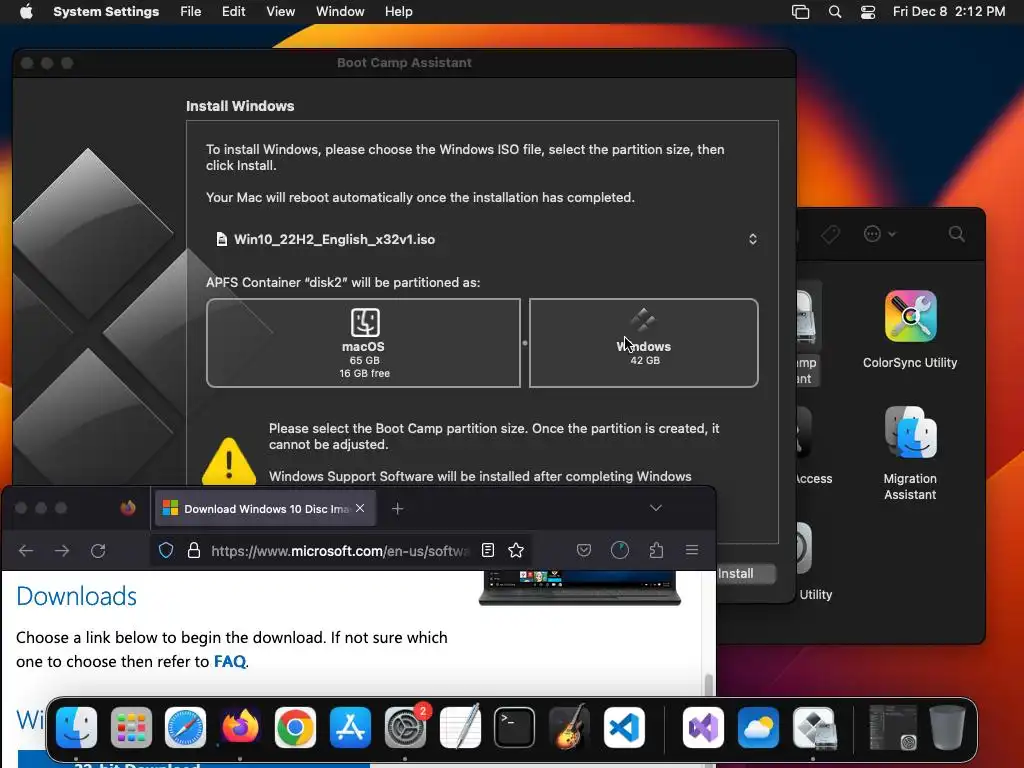Click the Firefox circular toolbar indicator icon
1024x768 pixels.
(620, 551)
